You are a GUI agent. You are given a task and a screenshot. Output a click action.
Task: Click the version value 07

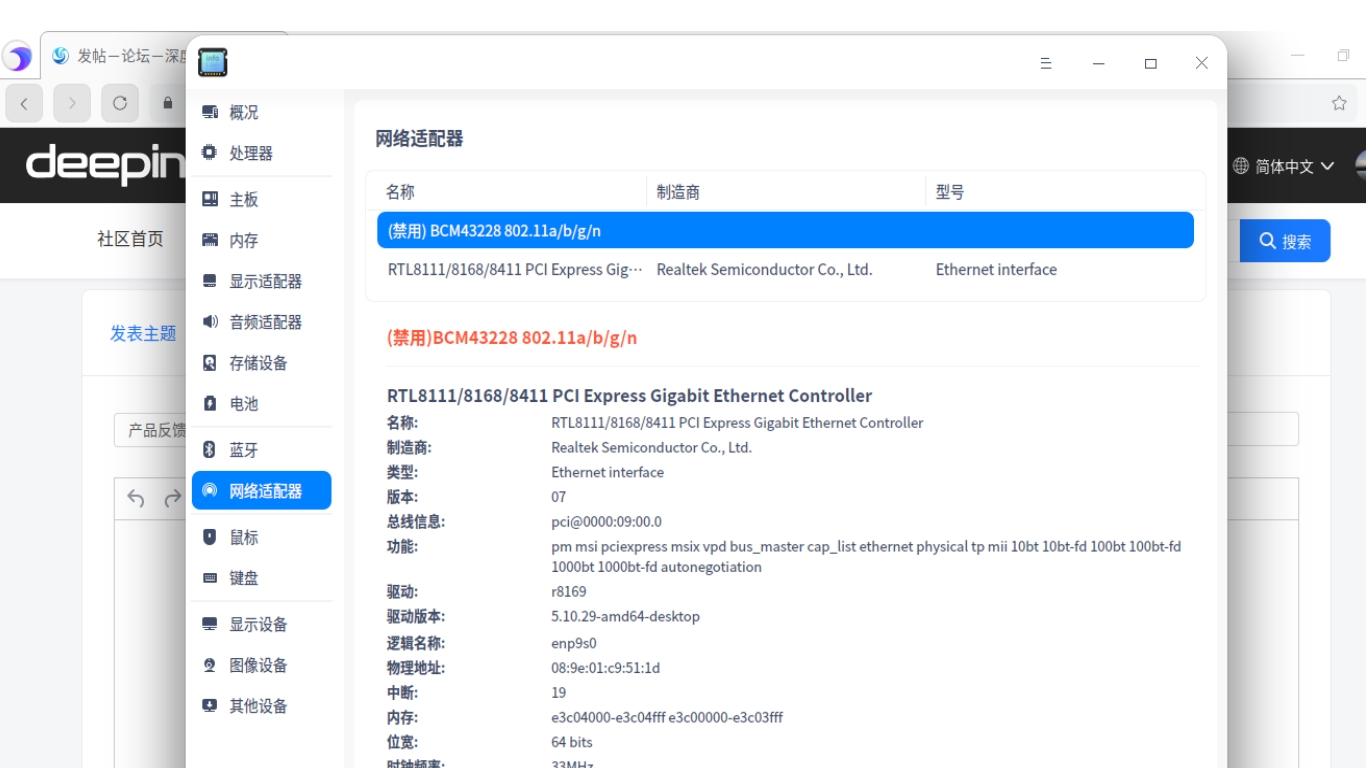pos(559,497)
